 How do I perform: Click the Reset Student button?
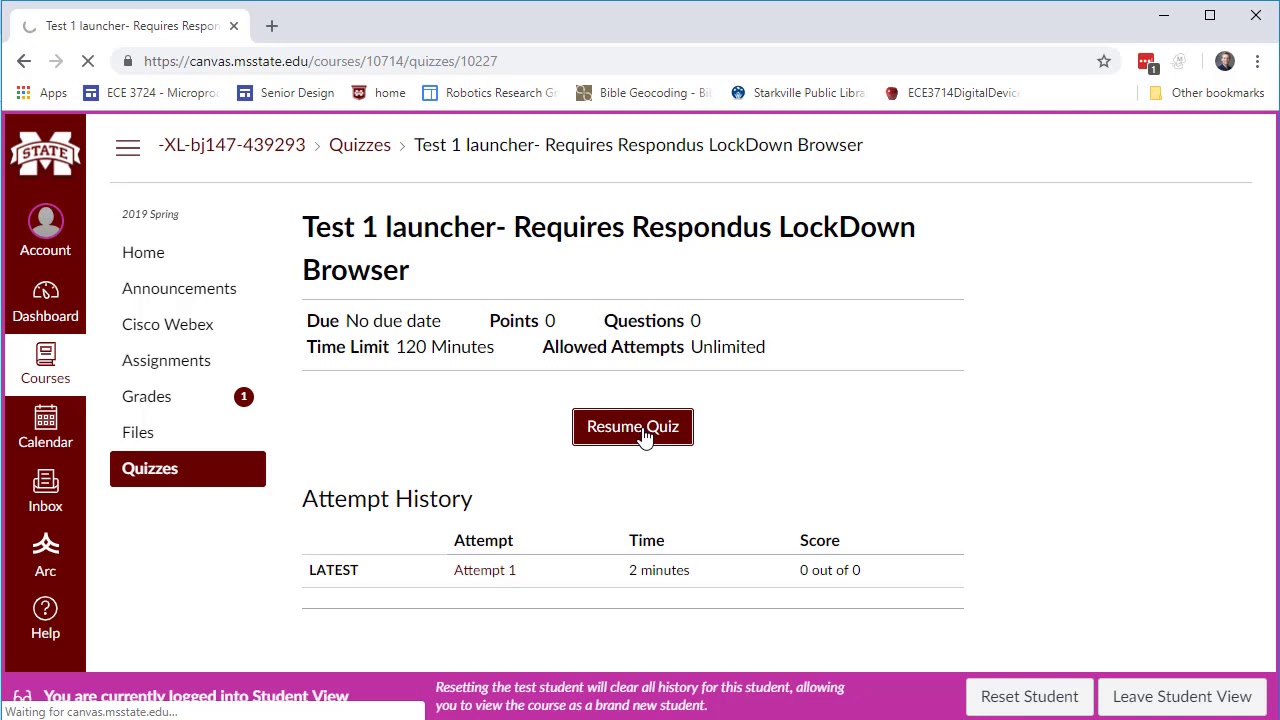tap(1029, 696)
